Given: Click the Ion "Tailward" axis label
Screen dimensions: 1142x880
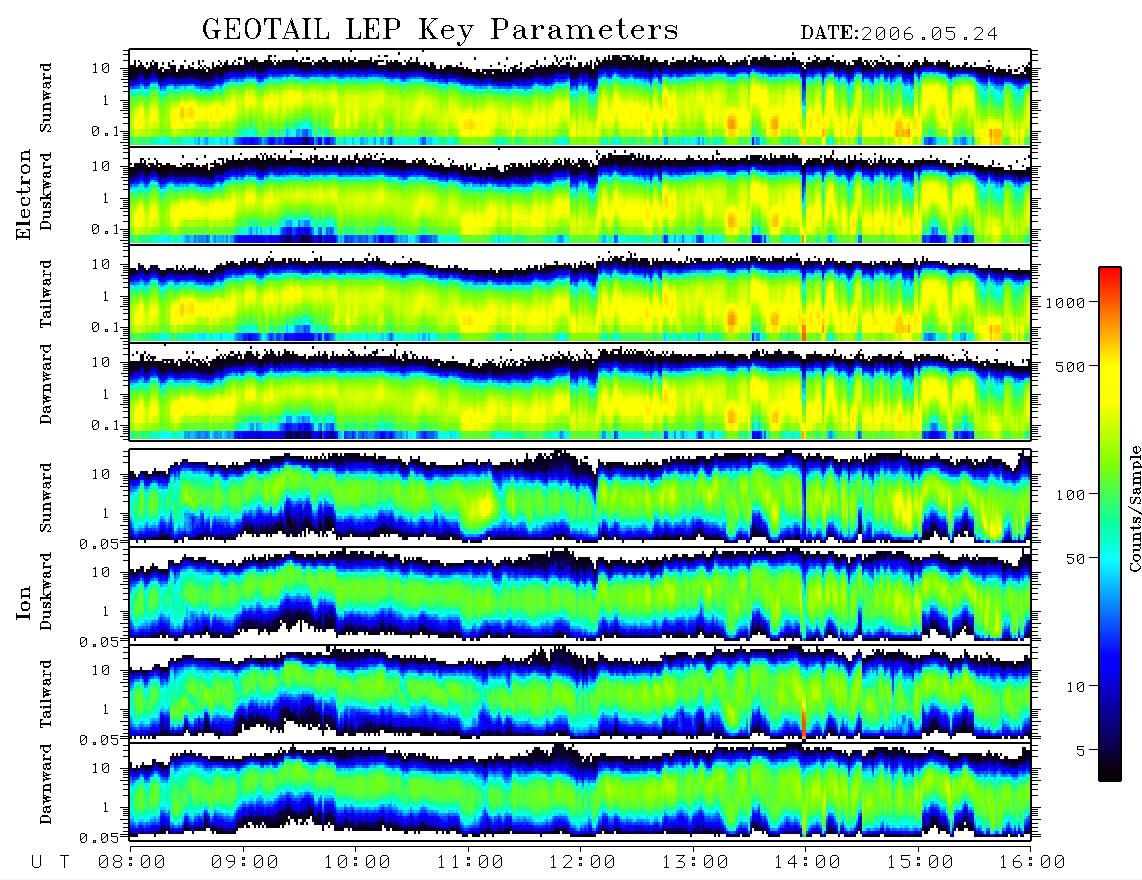Looking at the screenshot, I should tap(46, 694).
